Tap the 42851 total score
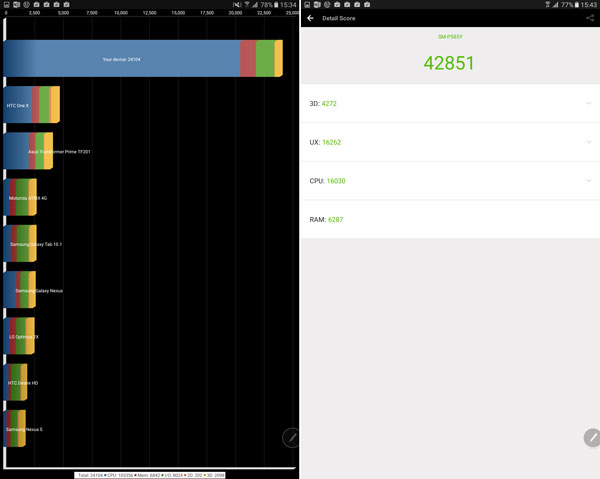 tap(447, 62)
